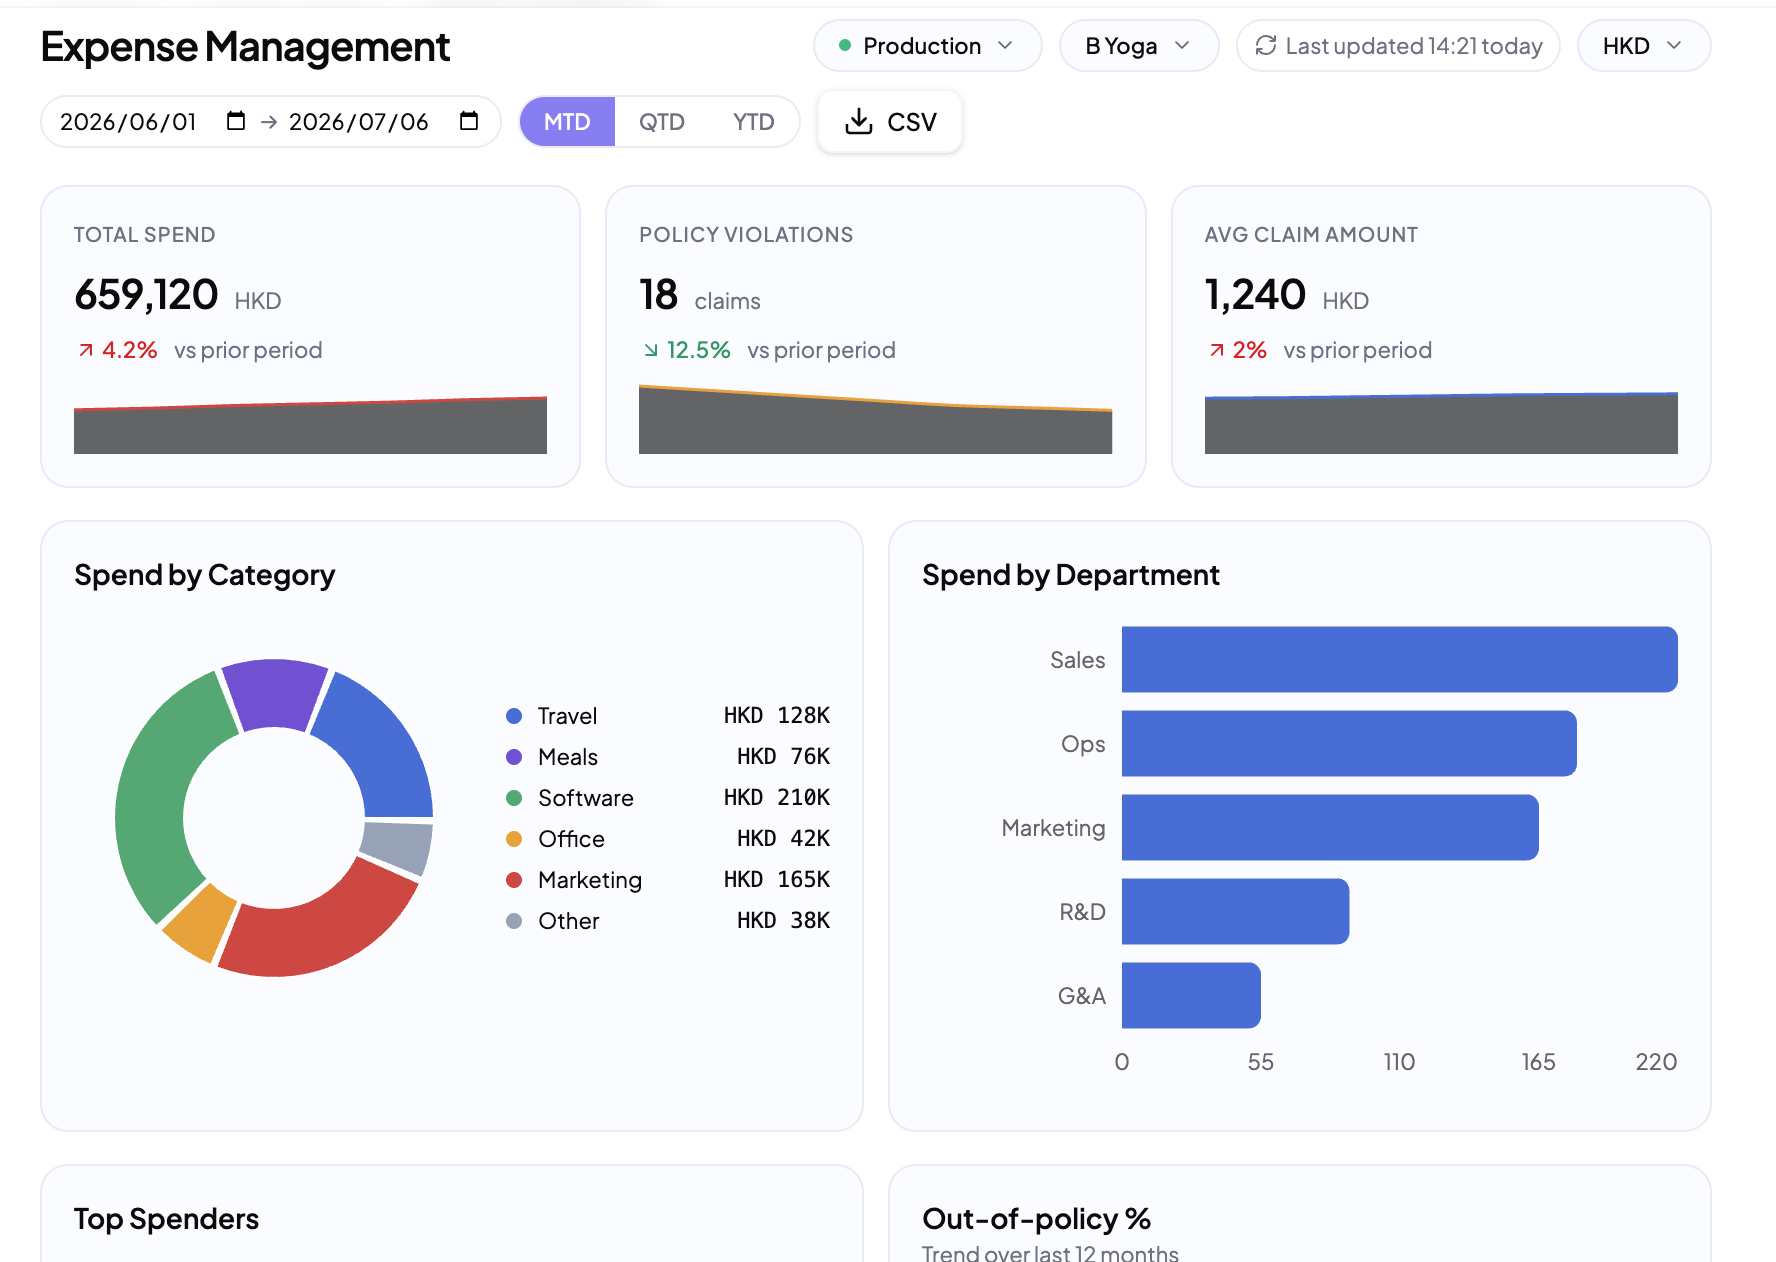Click the Other legend label
The image size is (1776, 1262).
pos(569,921)
